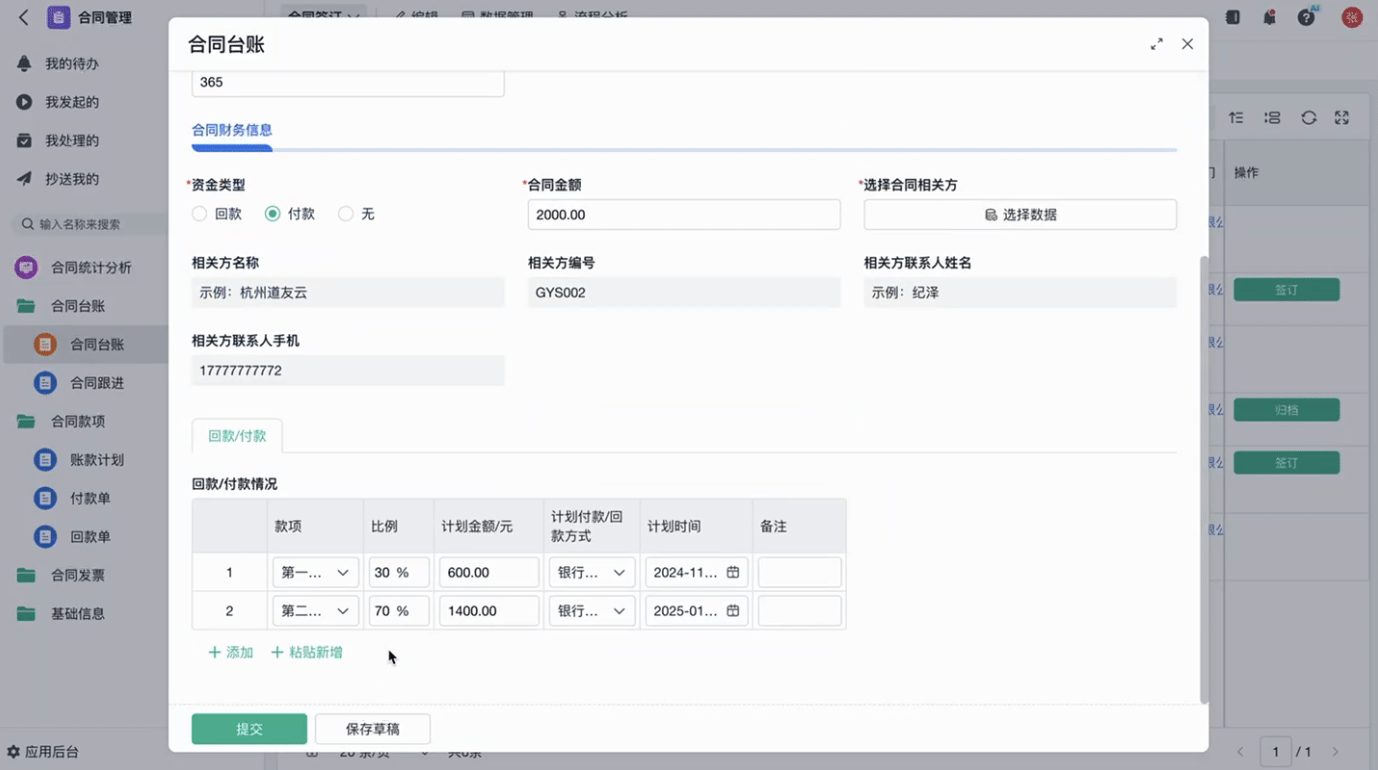Screen dimensions: 1378x770
Task: Click the 合同金额 input field
Action: point(684,215)
